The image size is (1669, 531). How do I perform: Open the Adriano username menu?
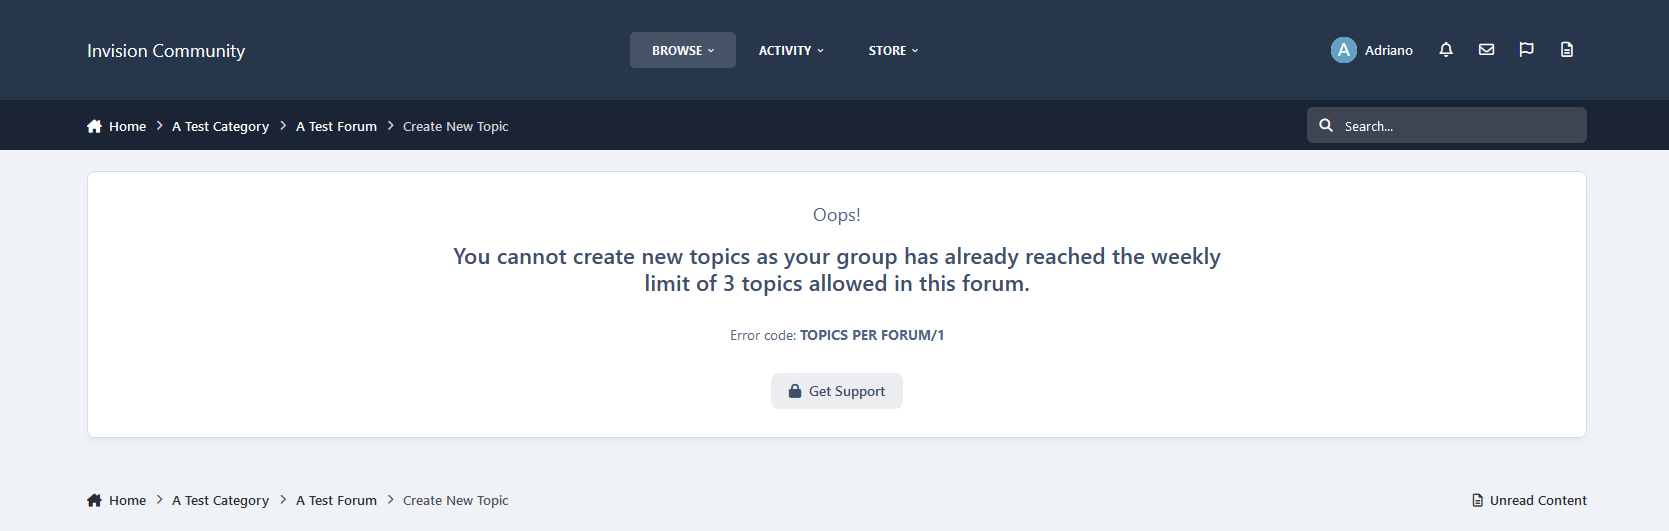tap(1388, 51)
